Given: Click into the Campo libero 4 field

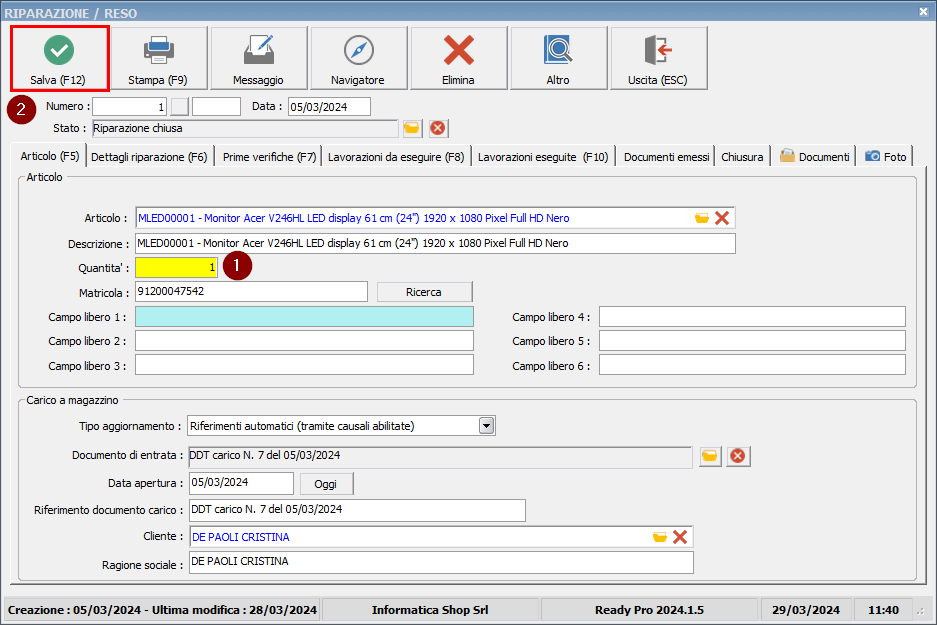Looking at the screenshot, I should tap(752, 317).
